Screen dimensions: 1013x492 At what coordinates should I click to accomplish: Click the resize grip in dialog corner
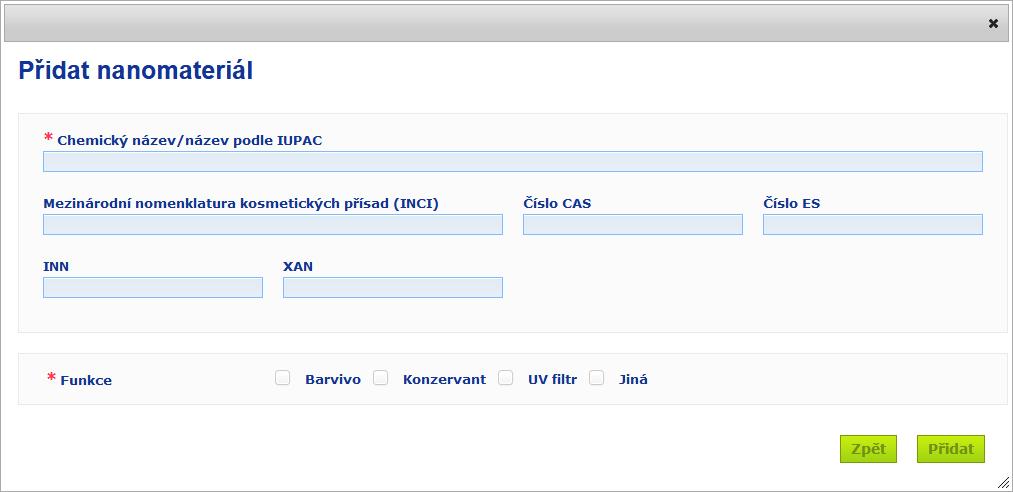[x=1003, y=482]
